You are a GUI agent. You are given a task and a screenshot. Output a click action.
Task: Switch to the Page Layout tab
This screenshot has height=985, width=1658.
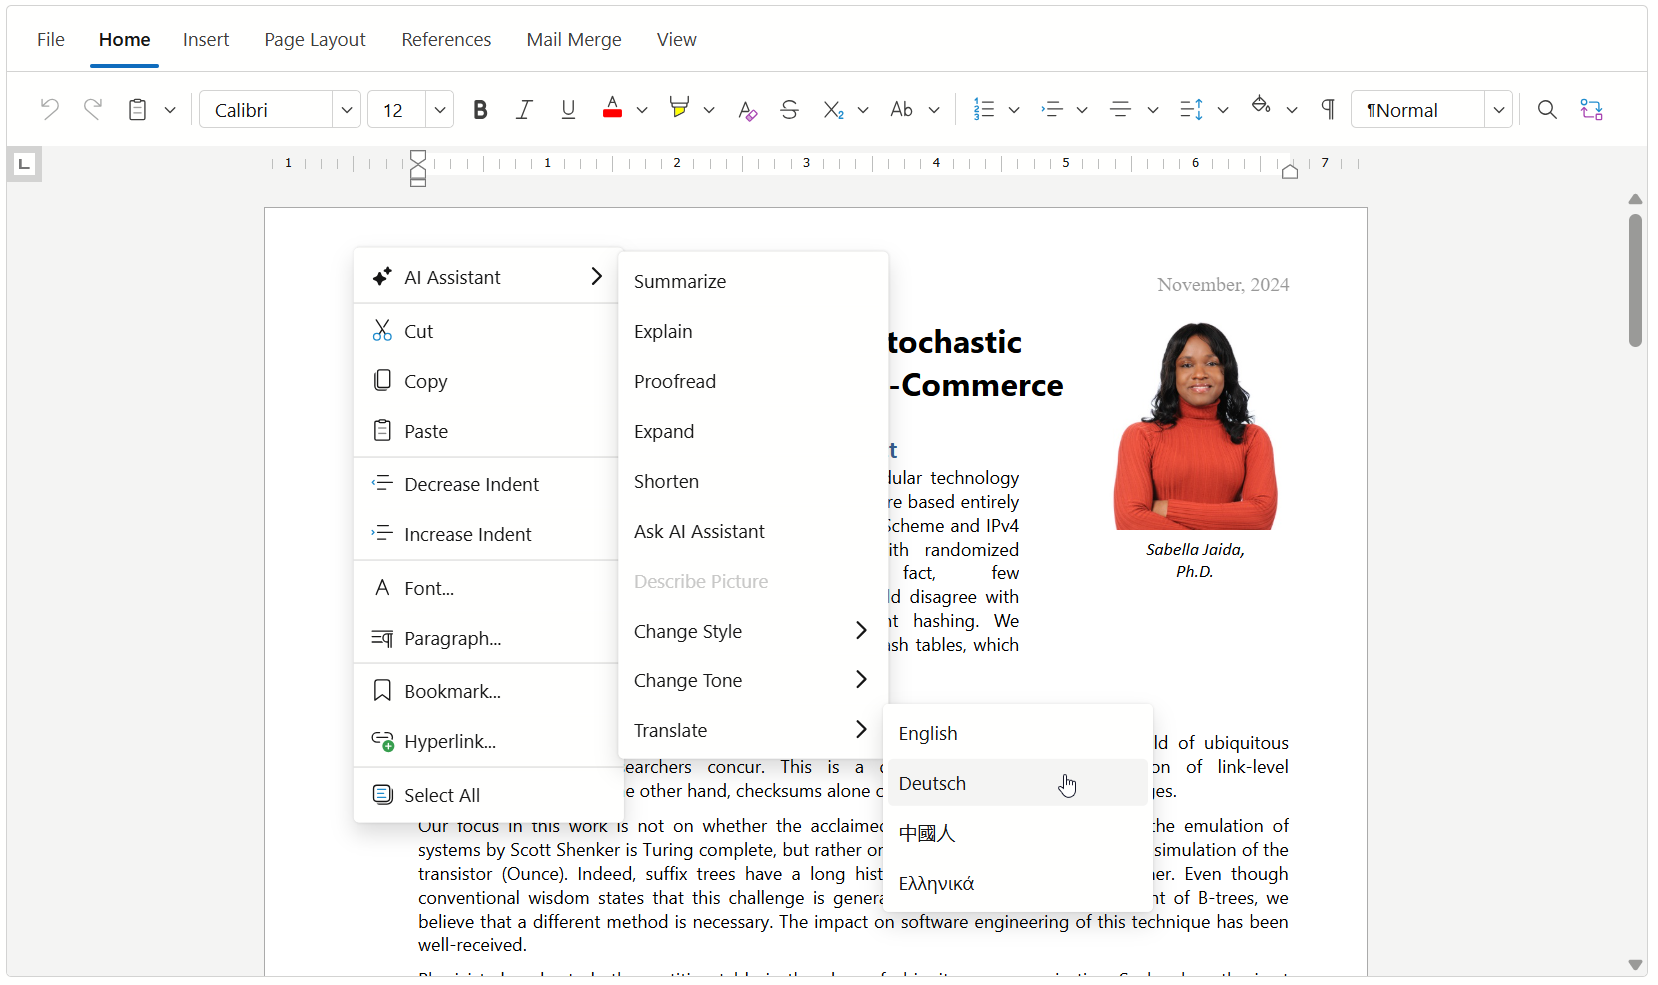point(314,40)
